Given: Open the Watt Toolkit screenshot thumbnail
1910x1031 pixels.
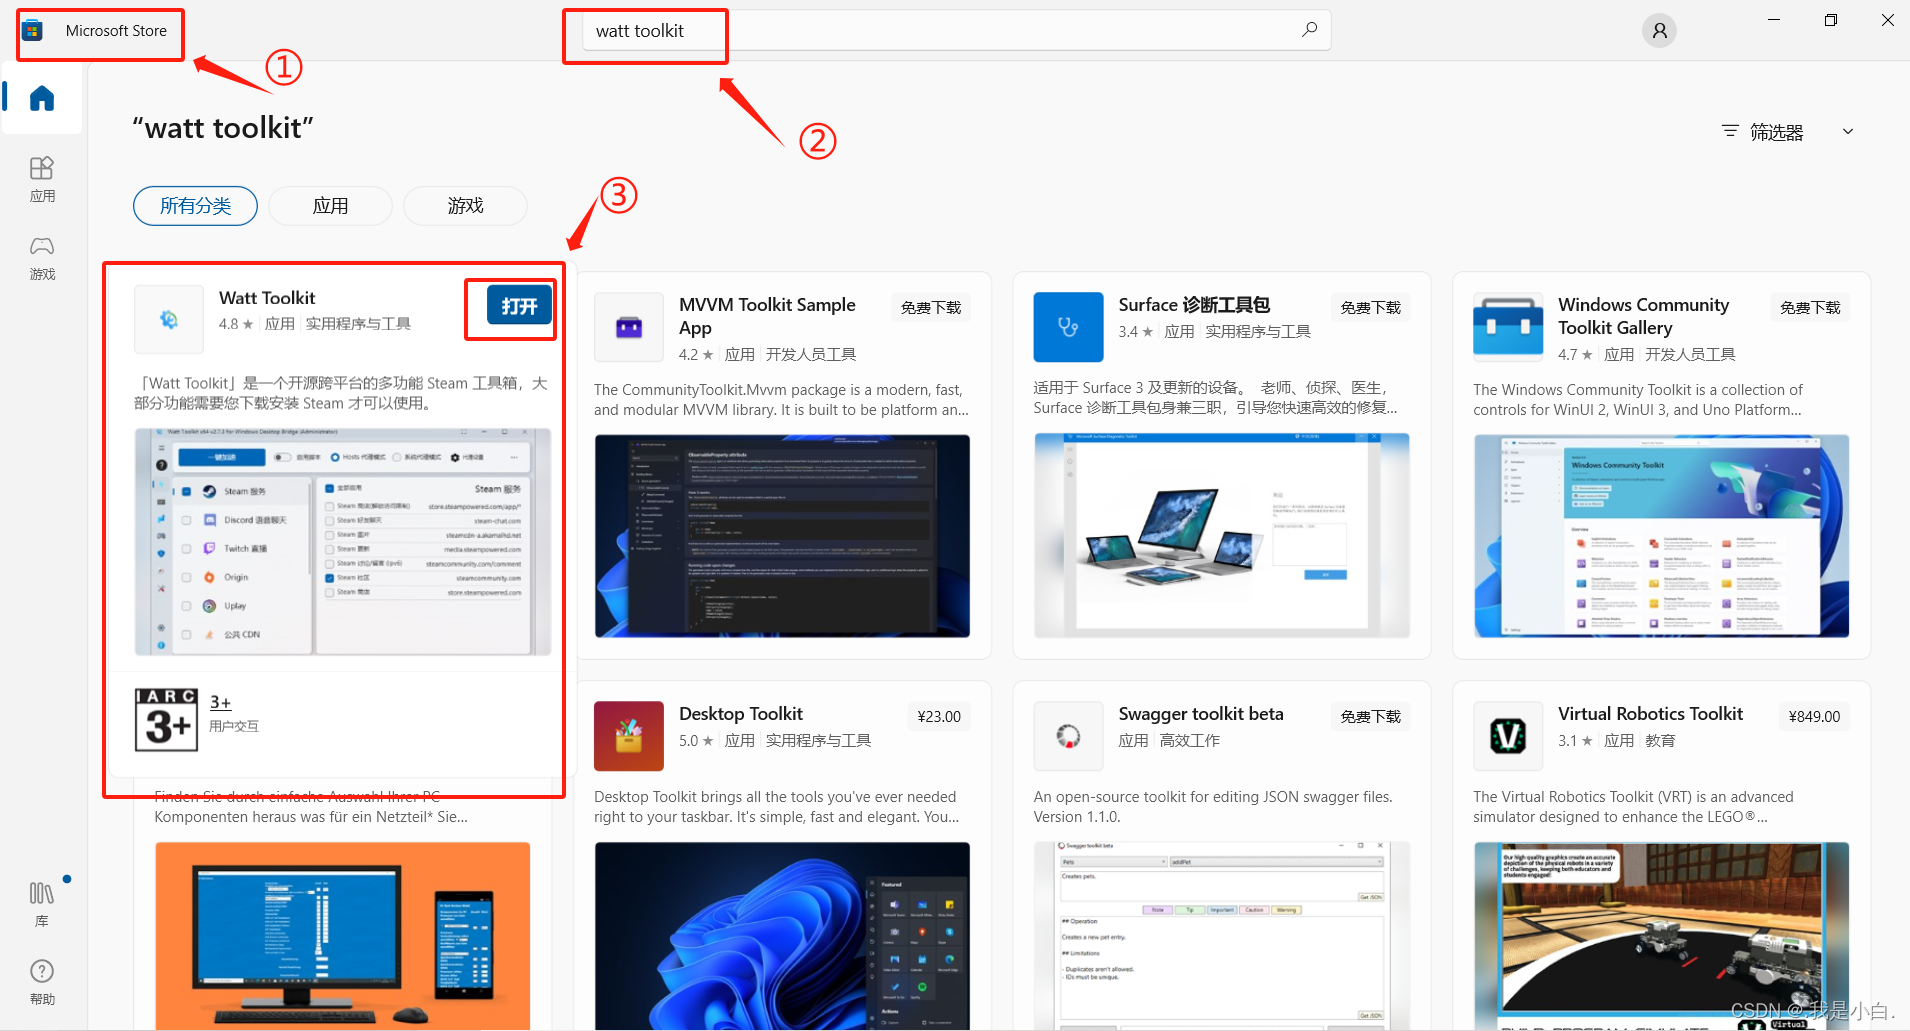Looking at the screenshot, I should [343, 542].
